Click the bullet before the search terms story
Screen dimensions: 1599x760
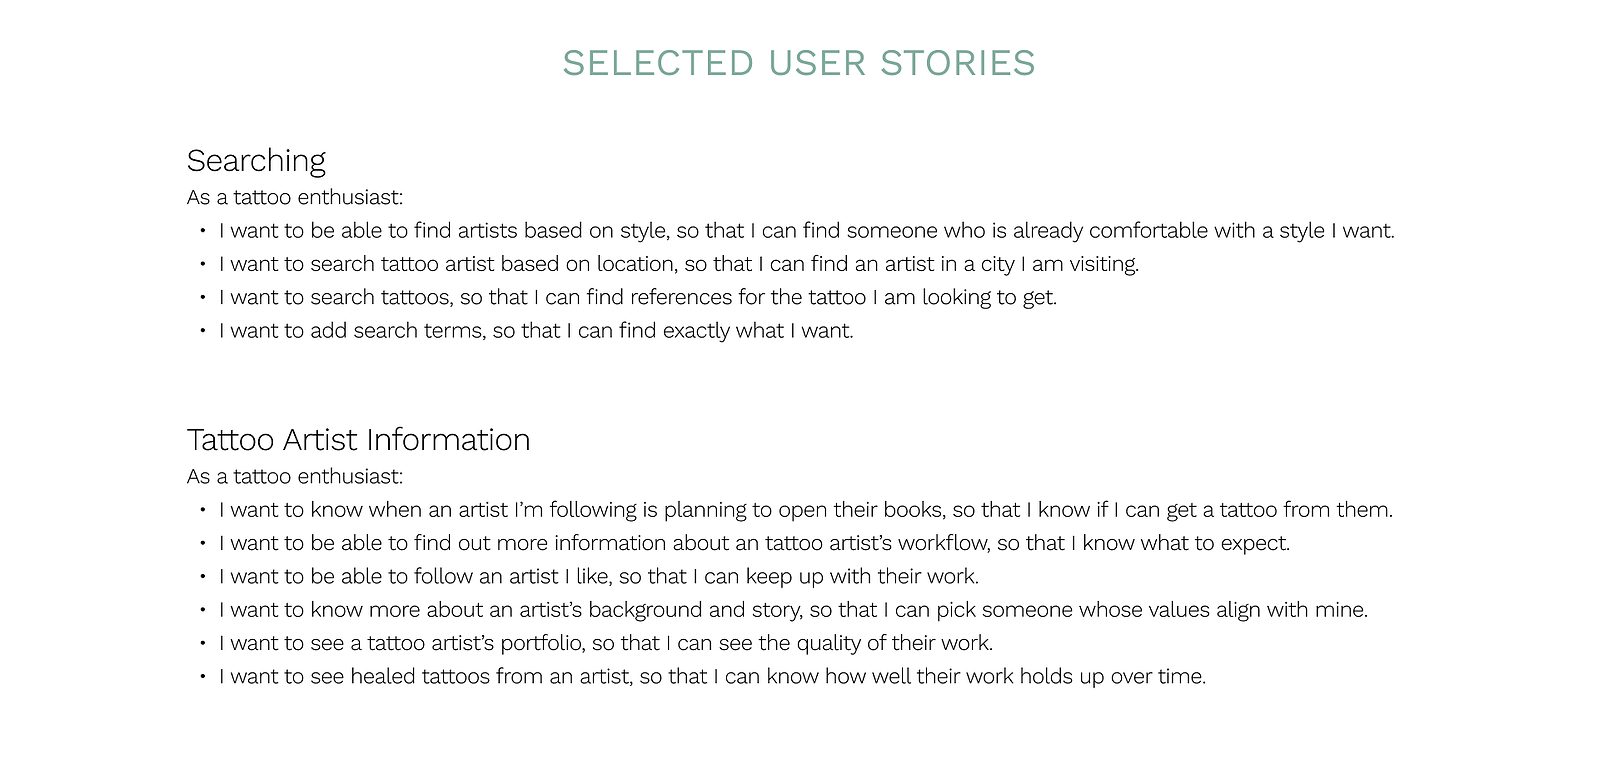pyautogui.click(x=202, y=331)
